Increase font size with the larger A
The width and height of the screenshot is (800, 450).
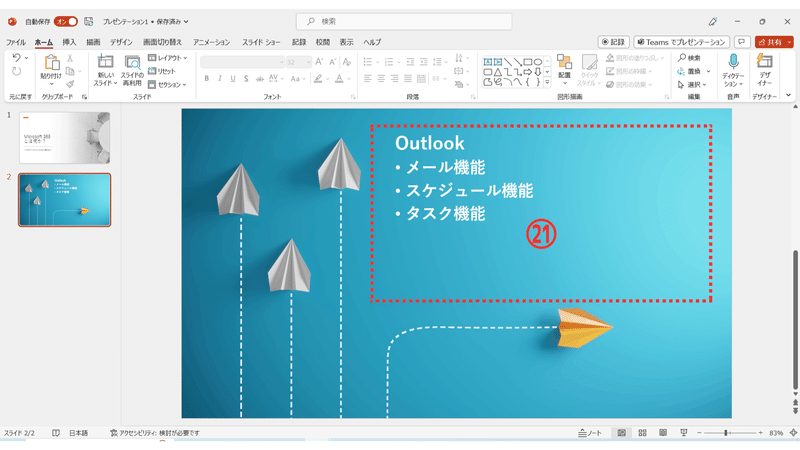point(319,62)
